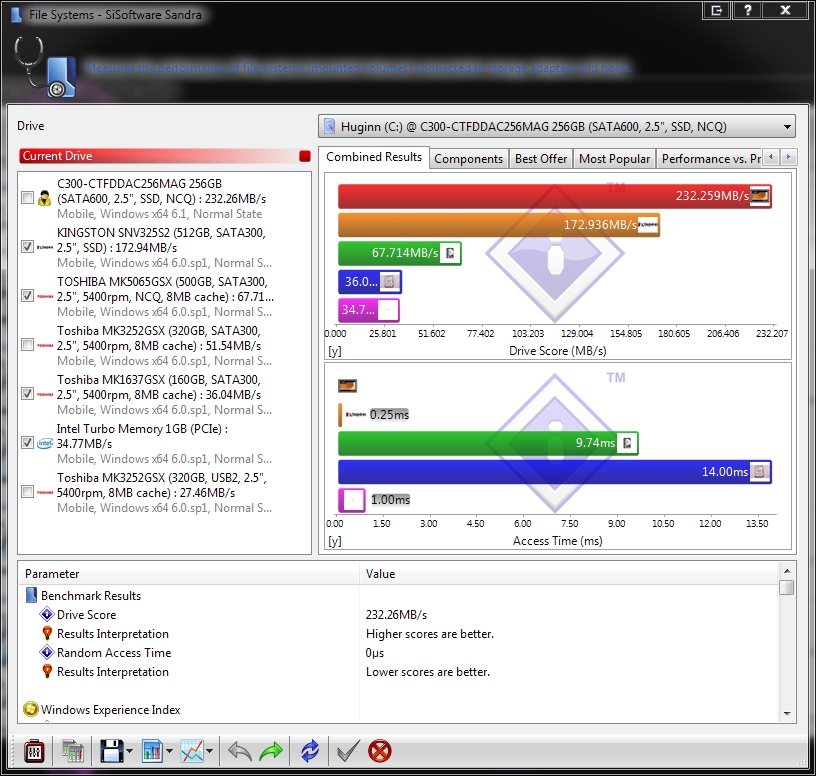This screenshot has height=776, width=816.
Task: Click the Windows Experience Index icon
Action: [31, 709]
